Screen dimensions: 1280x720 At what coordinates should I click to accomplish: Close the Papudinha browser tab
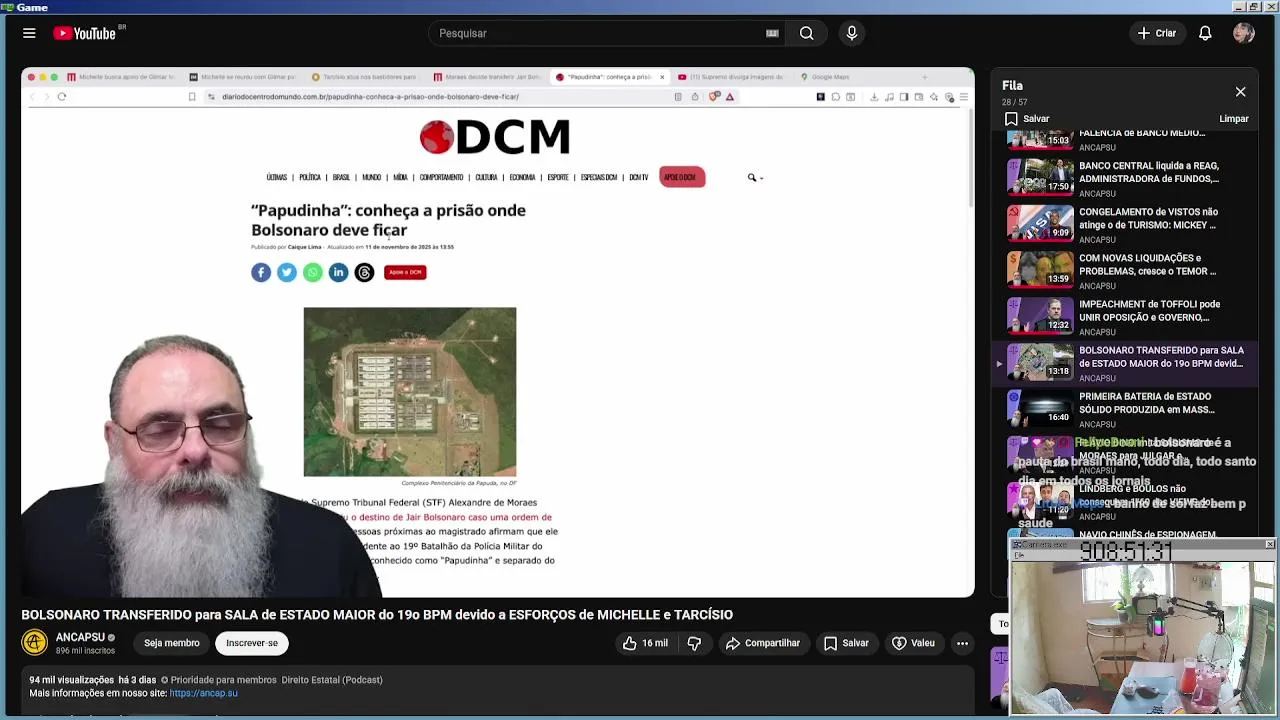661,77
